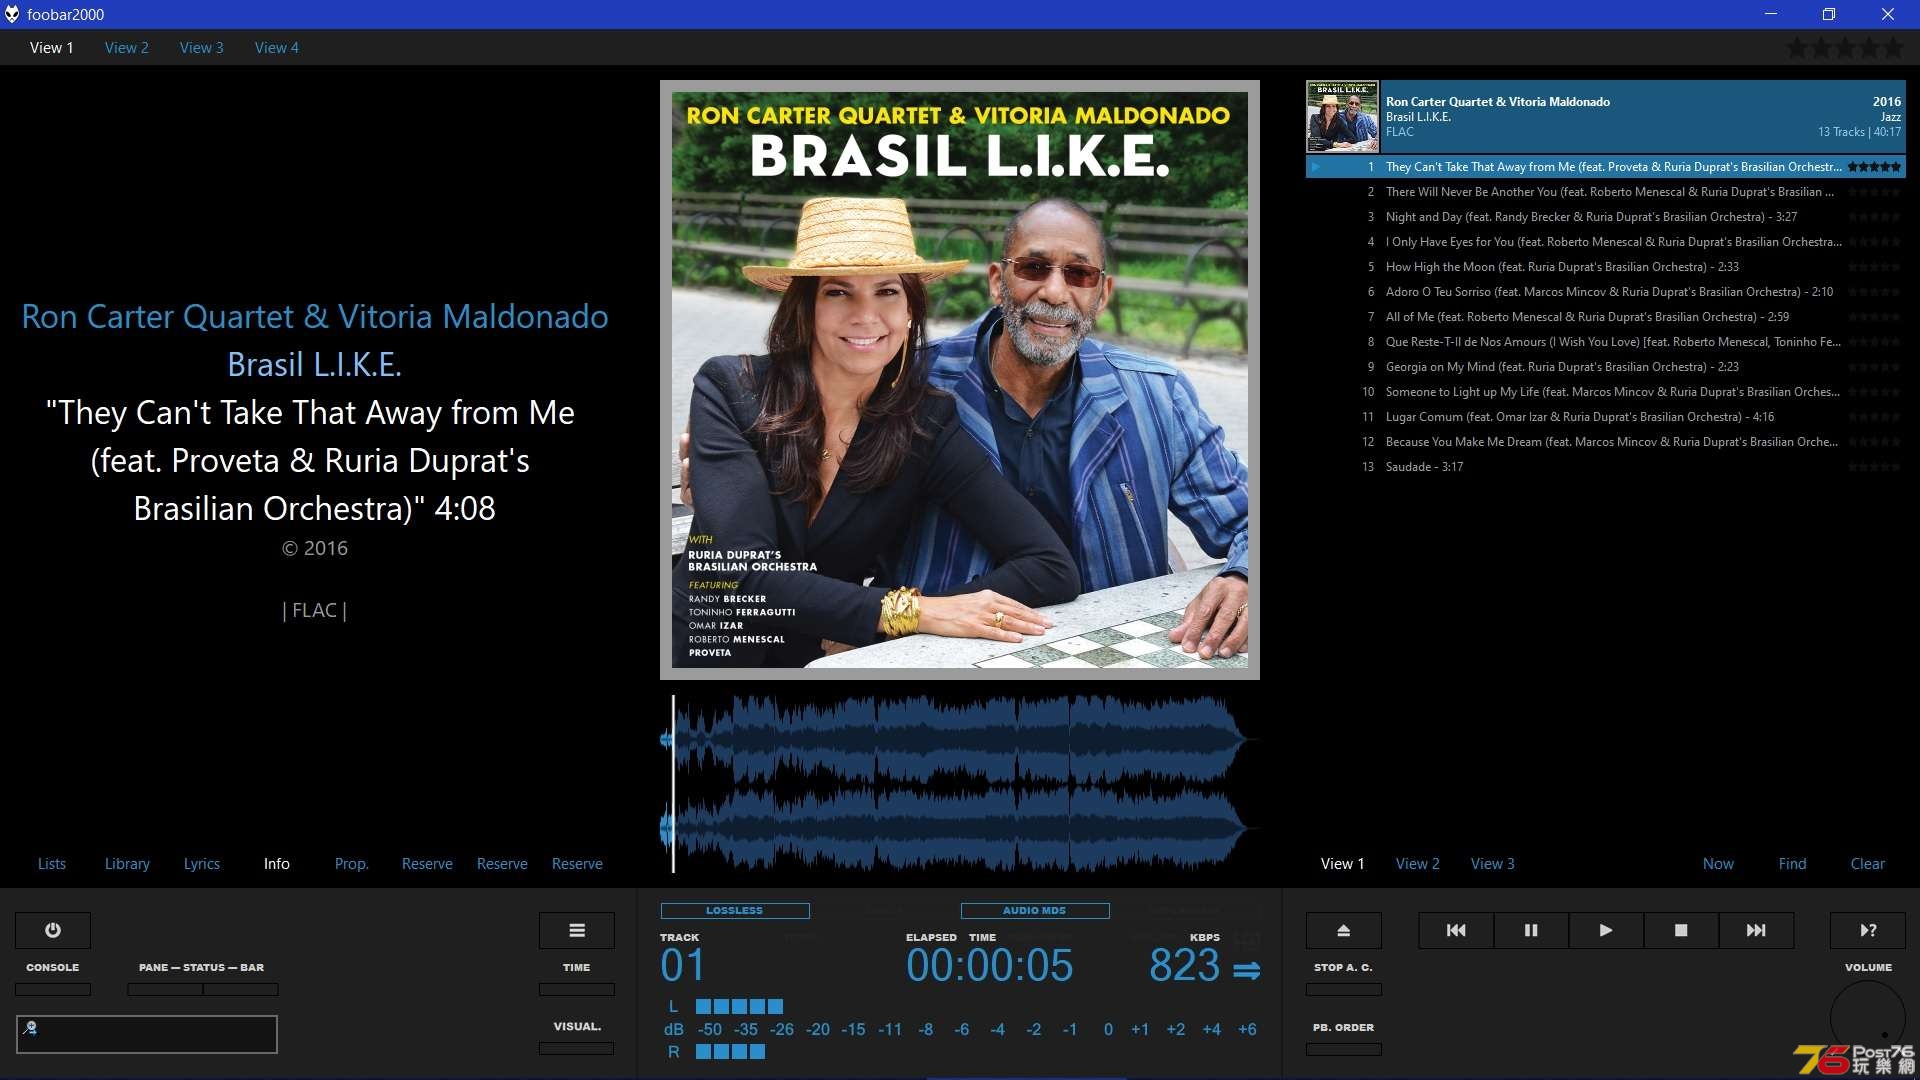Select track 11 Lugar Comum
This screenshot has width=1920, height=1080.
click(1606, 417)
